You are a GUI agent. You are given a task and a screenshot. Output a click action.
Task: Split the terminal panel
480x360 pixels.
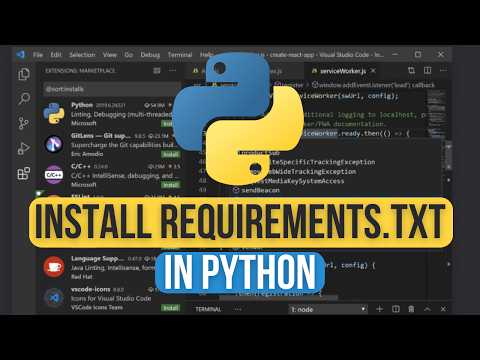[x=396, y=309]
